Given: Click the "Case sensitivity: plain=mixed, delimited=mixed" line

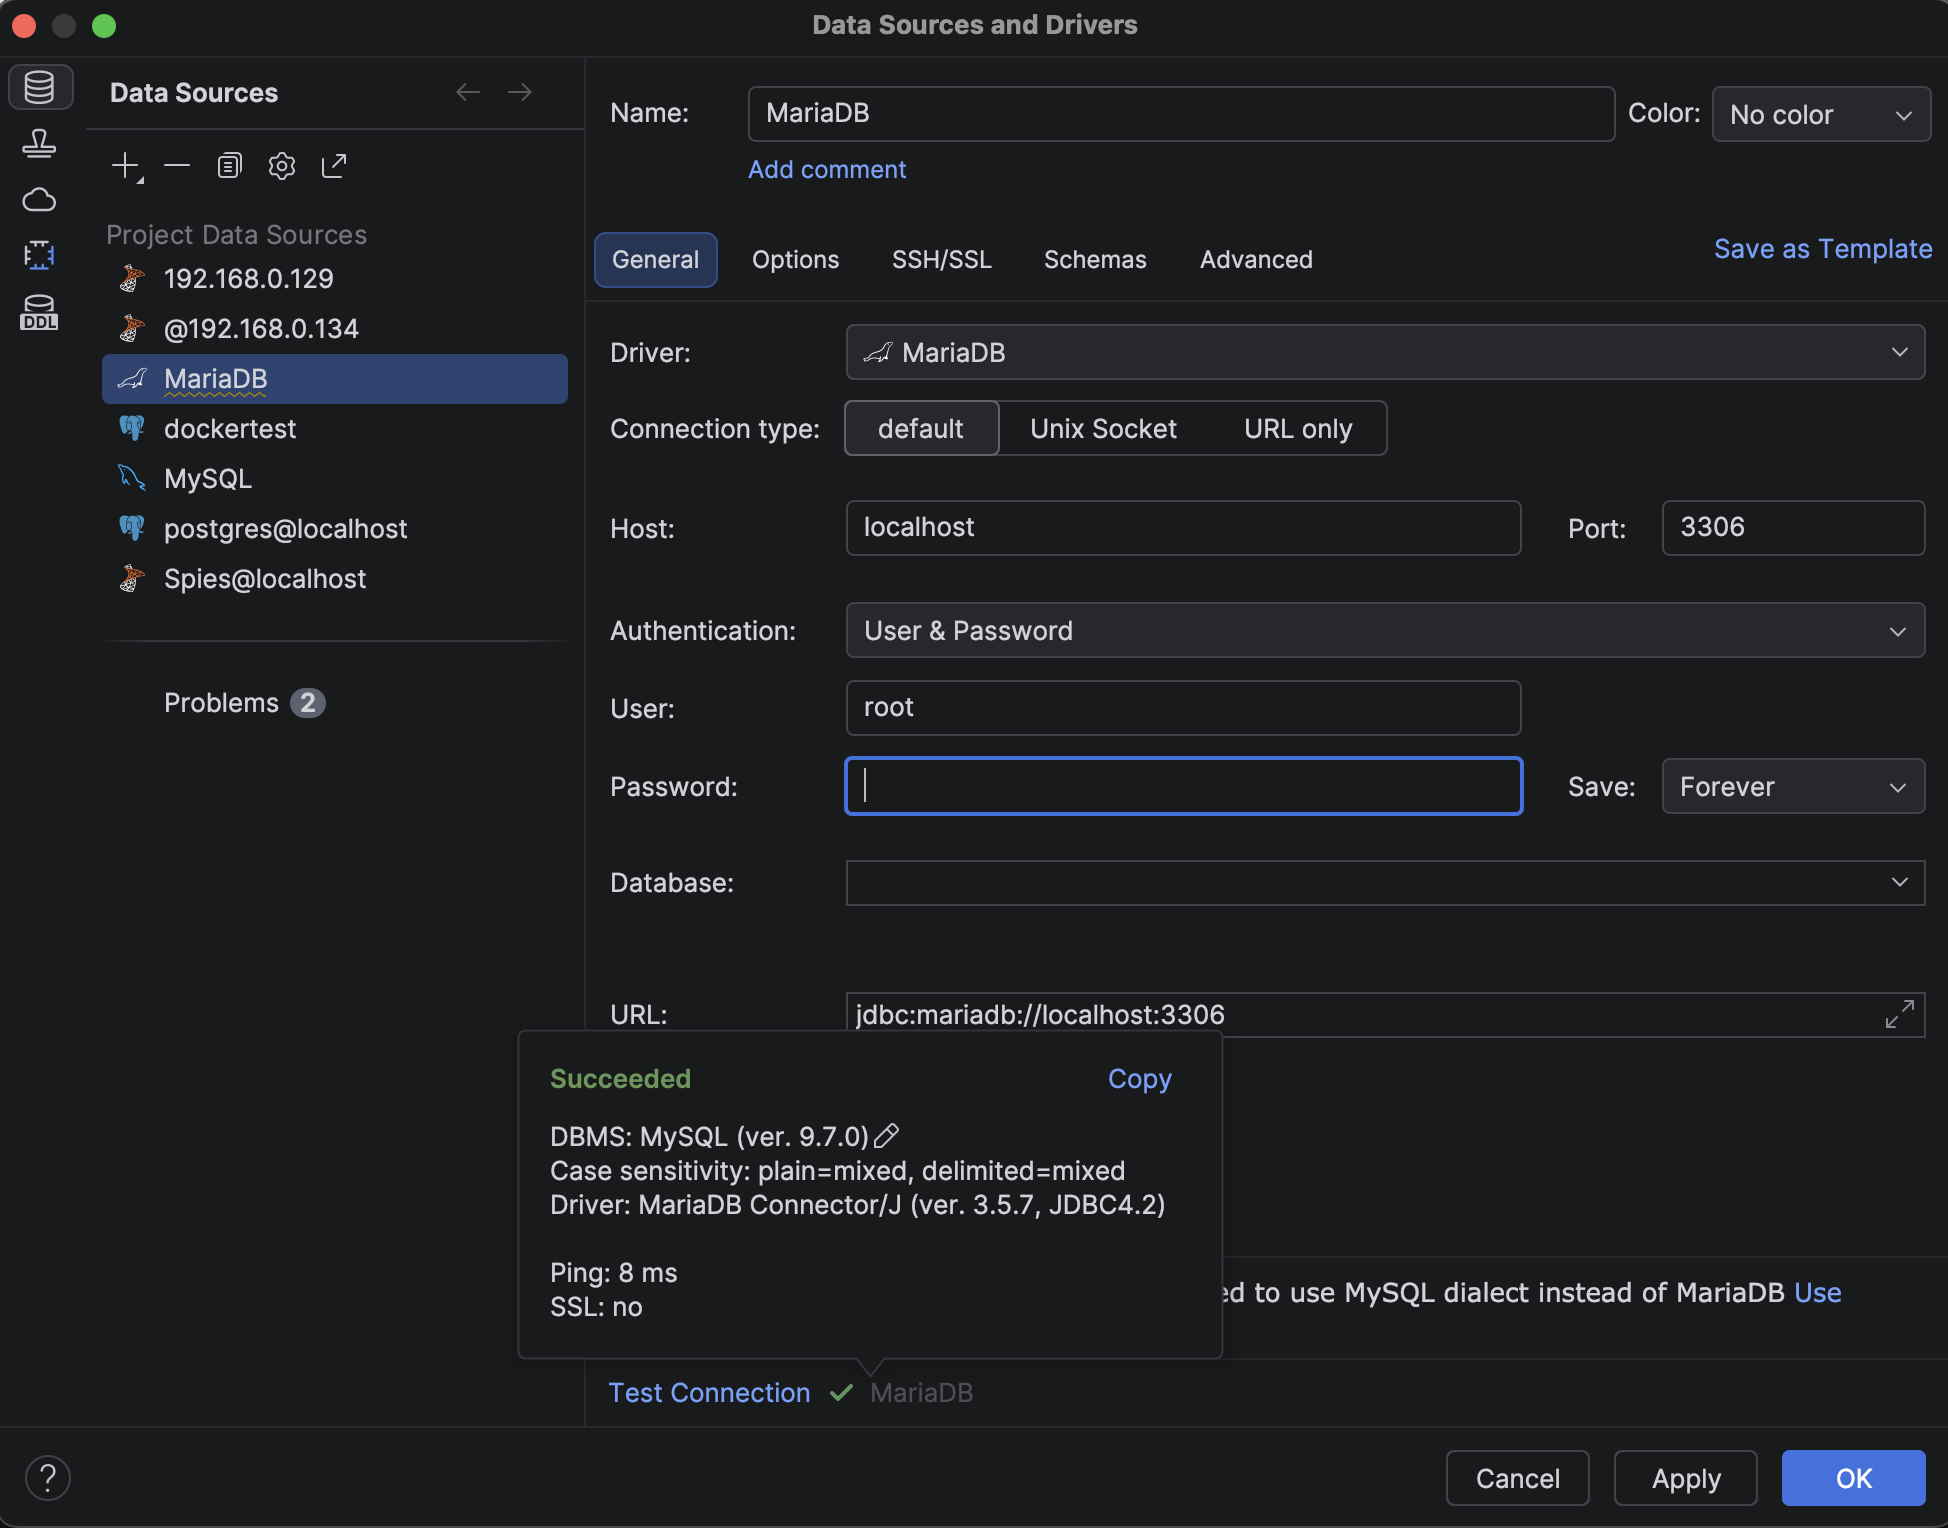Looking at the screenshot, I should pyautogui.click(x=837, y=1171).
